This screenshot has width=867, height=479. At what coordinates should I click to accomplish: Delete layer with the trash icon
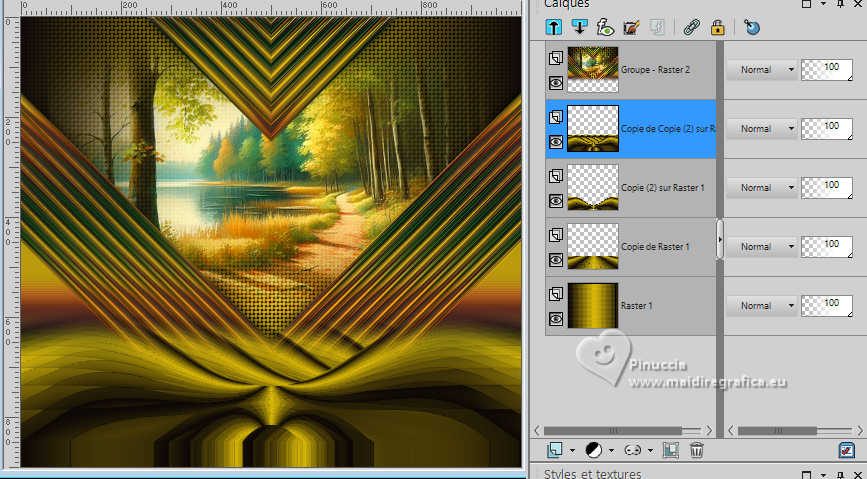click(697, 450)
